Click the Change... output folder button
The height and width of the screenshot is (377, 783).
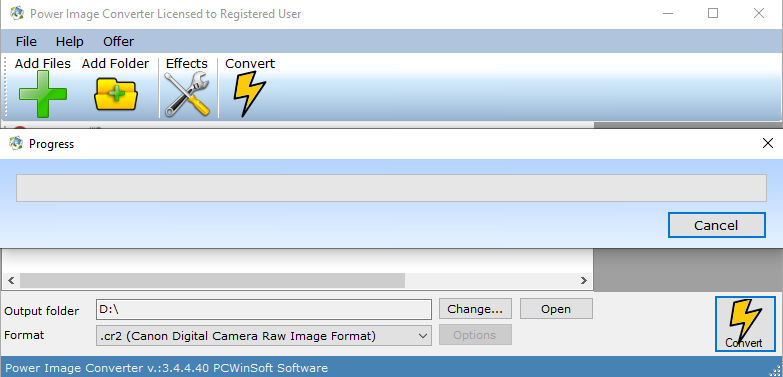click(x=475, y=309)
